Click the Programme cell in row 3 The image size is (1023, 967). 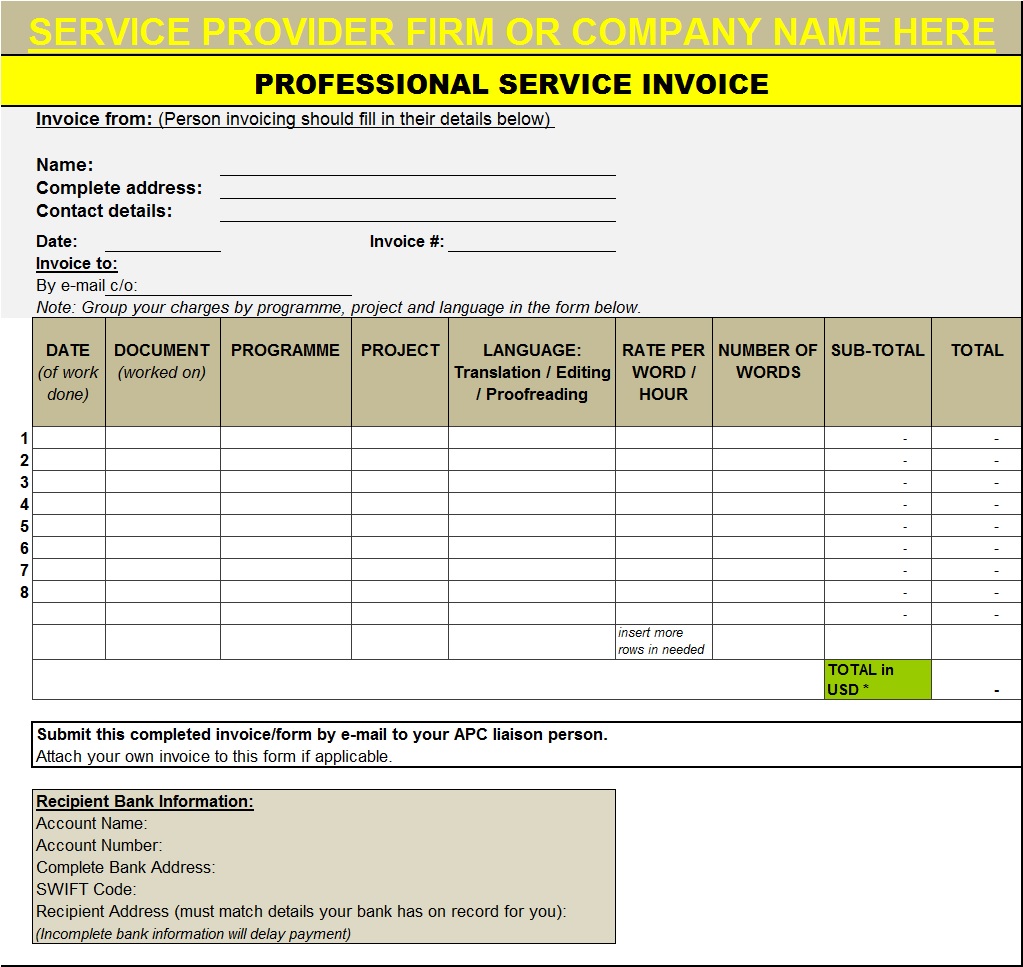(286, 482)
